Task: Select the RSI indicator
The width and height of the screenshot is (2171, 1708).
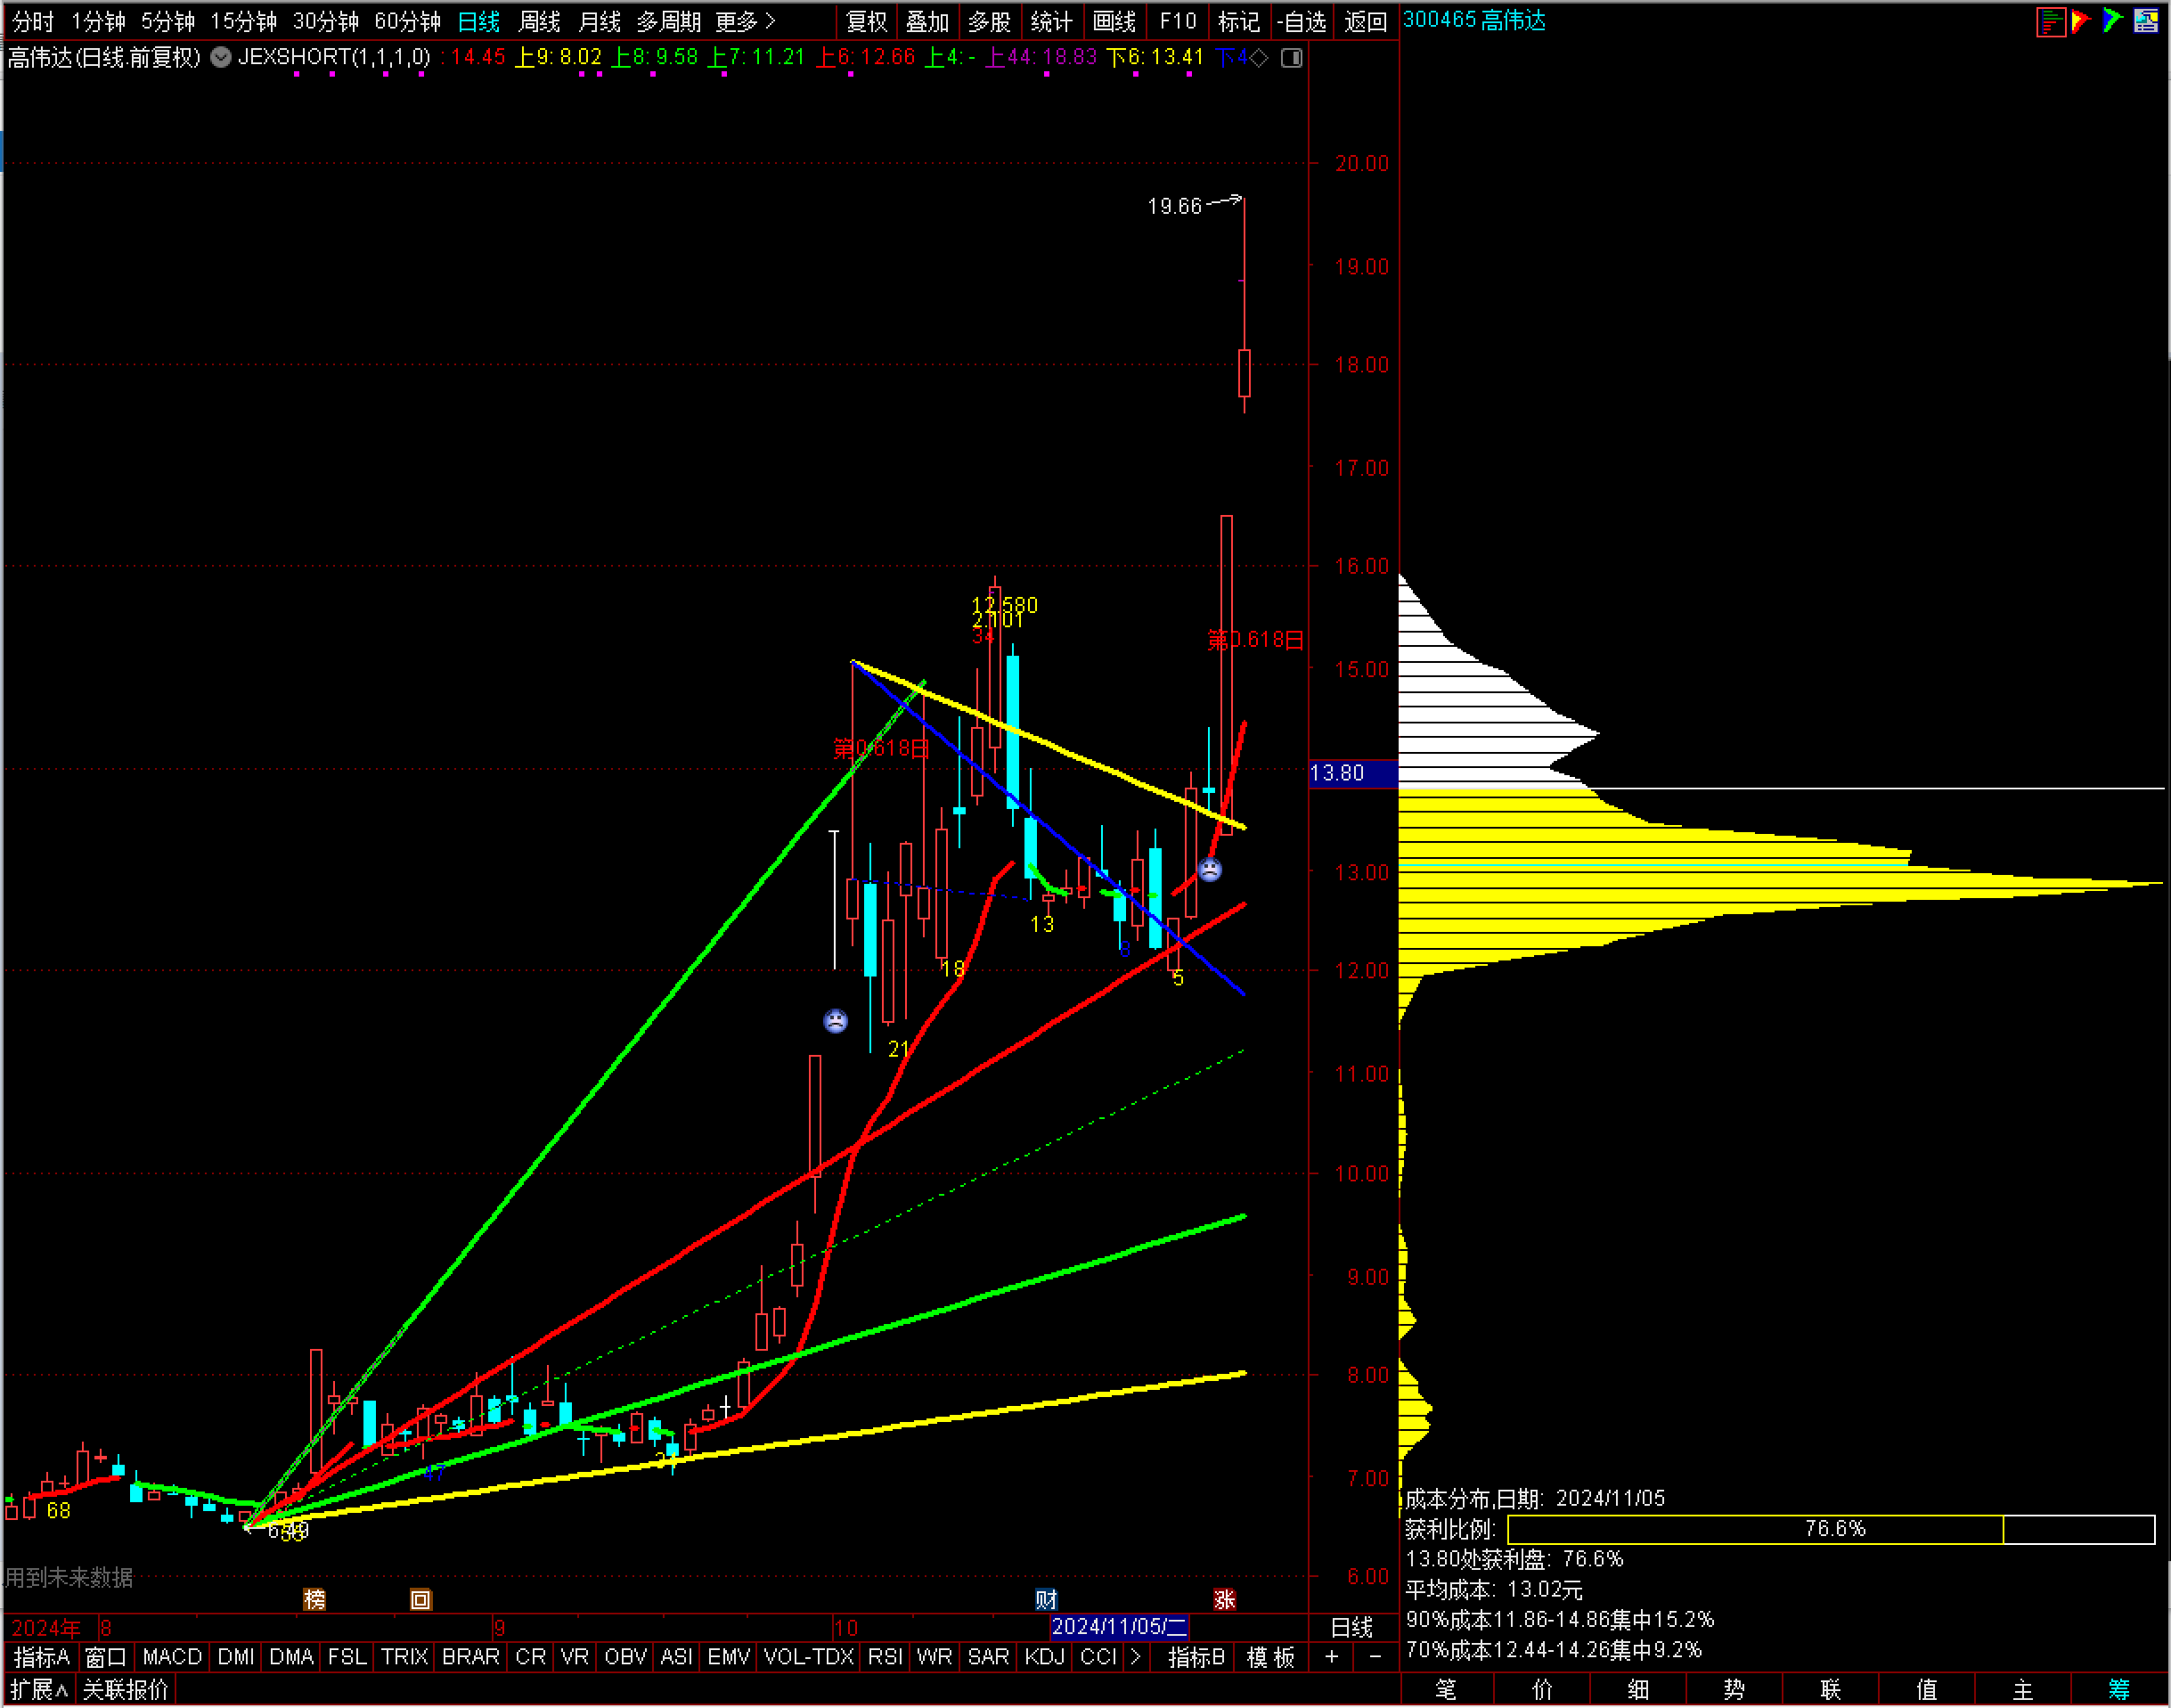Action: click(x=885, y=1657)
